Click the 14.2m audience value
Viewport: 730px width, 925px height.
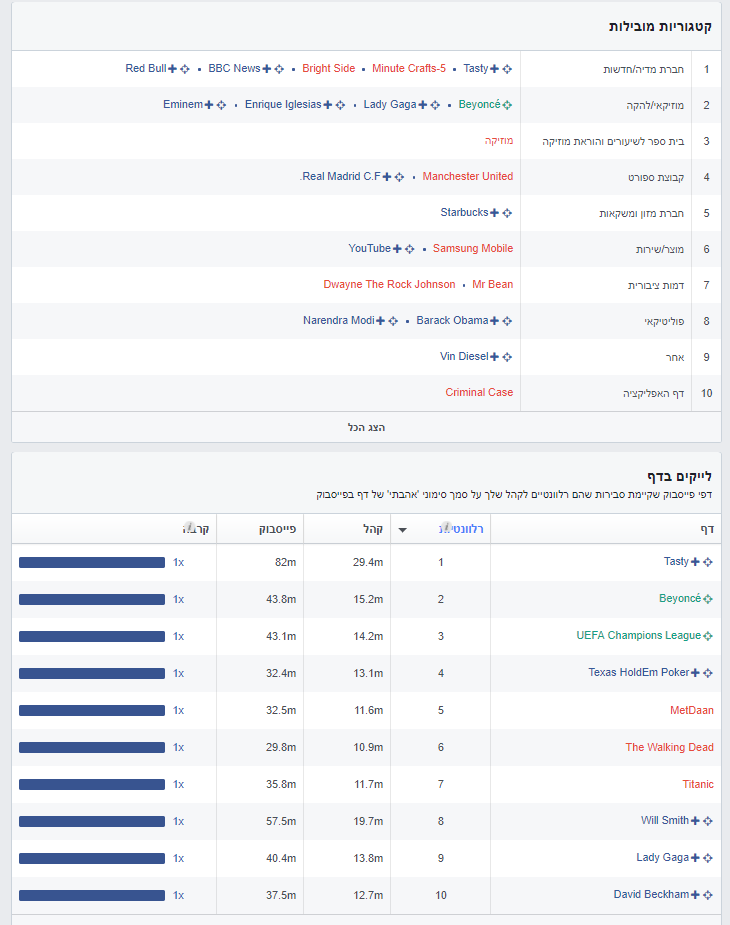pyautogui.click(x=368, y=636)
